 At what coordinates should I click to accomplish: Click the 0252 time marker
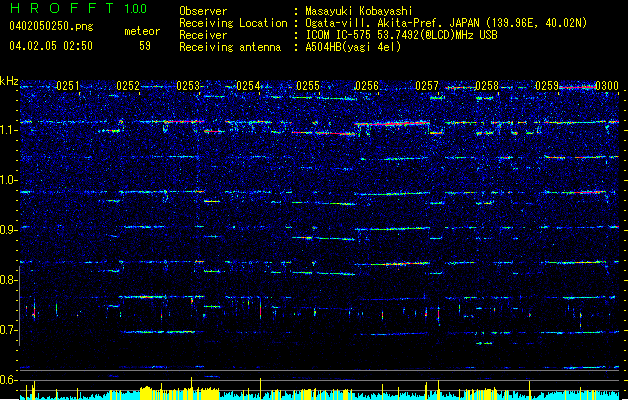(x=128, y=86)
